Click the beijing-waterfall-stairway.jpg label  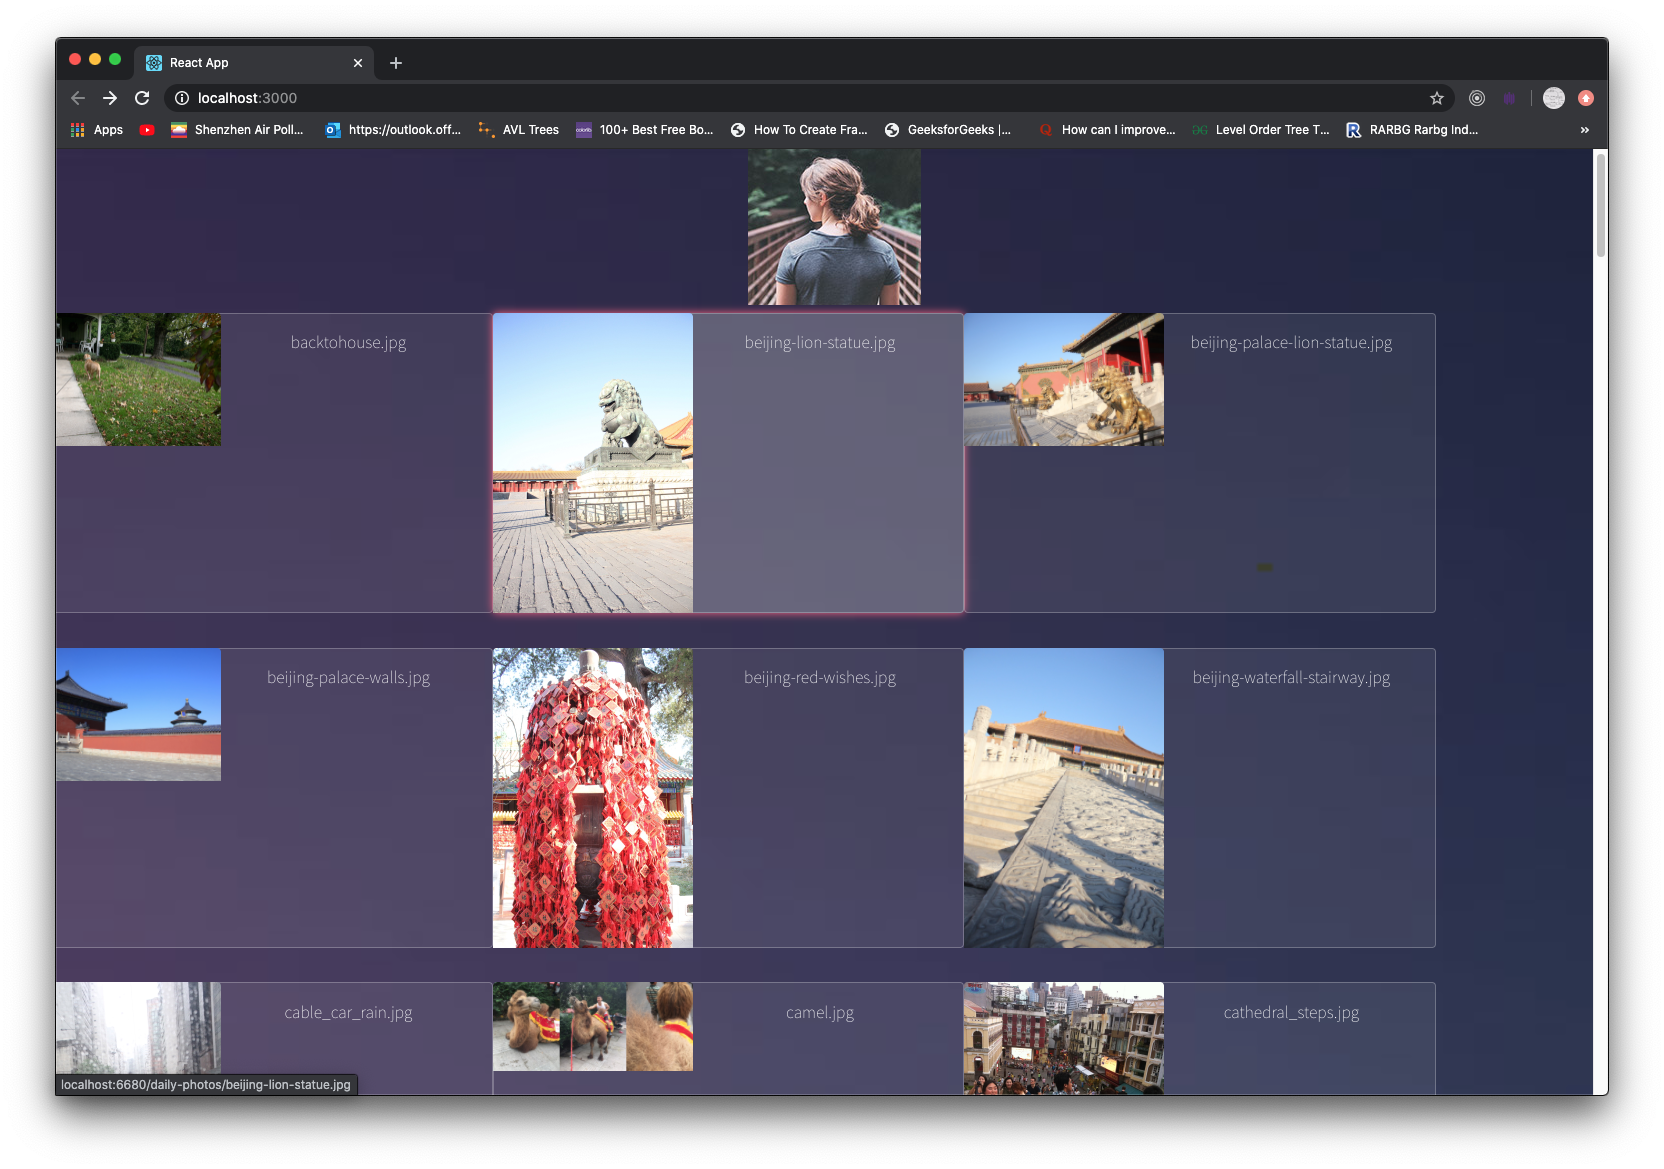pos(1291,677)
